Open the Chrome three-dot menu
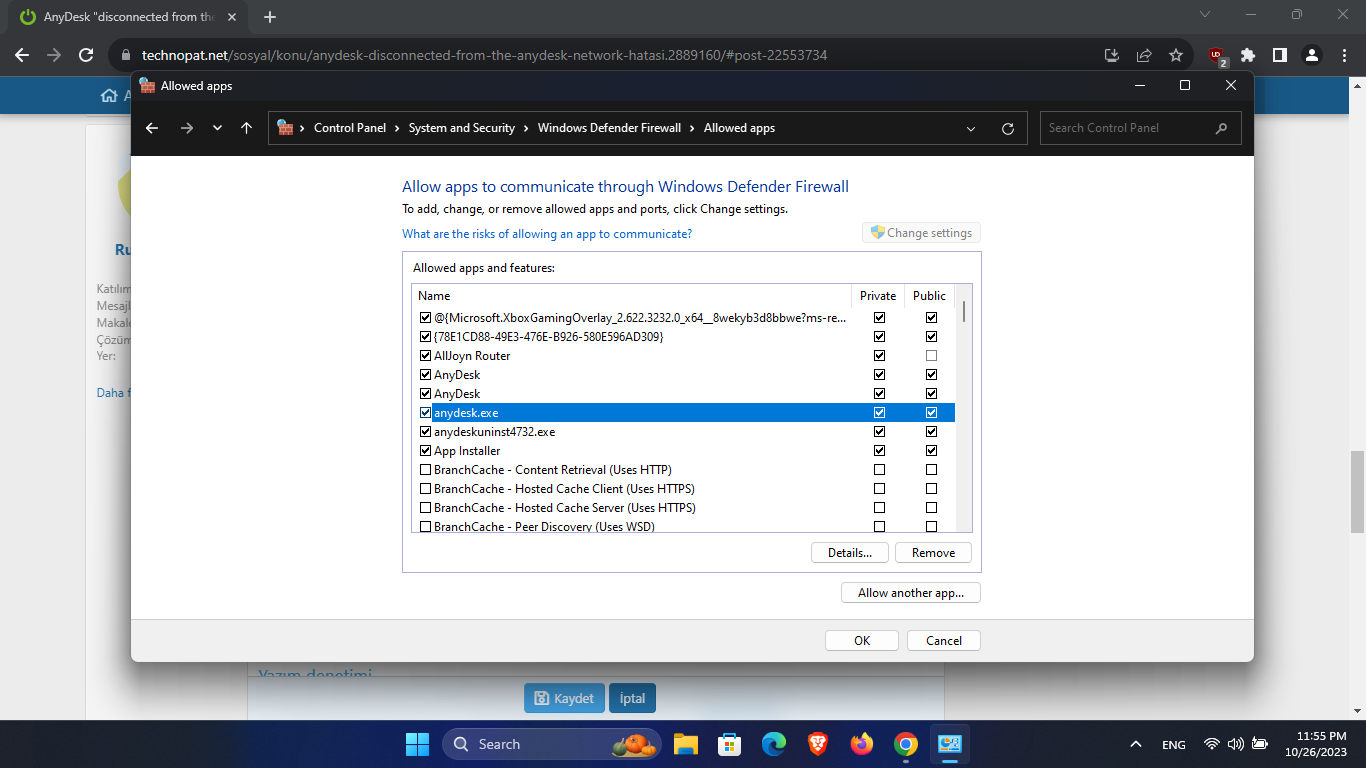Screen dimensions: 1366x768 pyautogui.click(x=1343, y=55)
